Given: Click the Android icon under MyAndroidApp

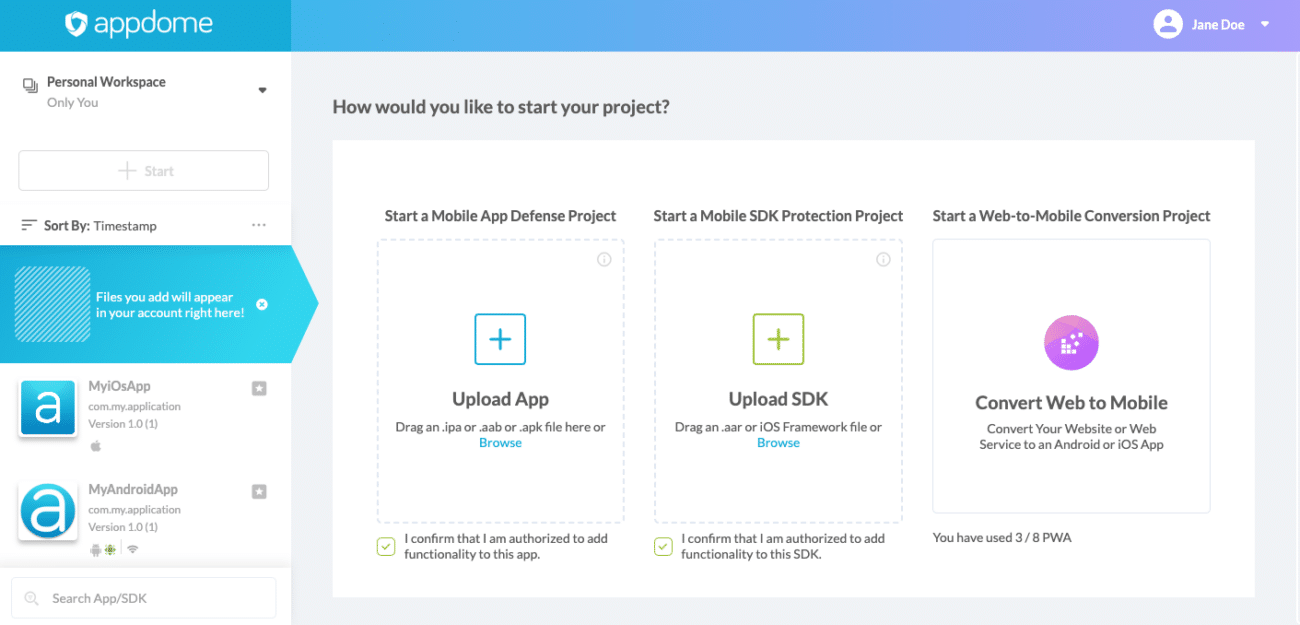Looking at the screenshot, I should (x=96, y=549).
